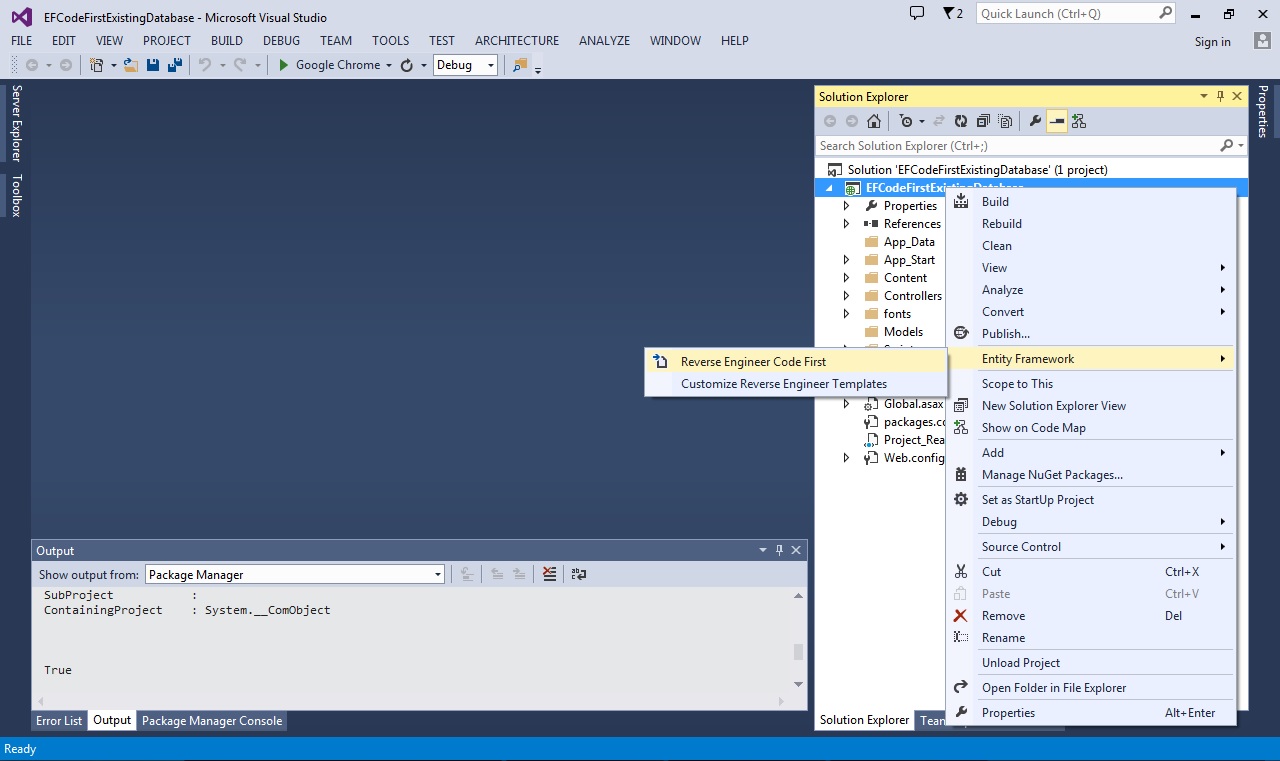Click the New Project toolbar icon
Image resolution: width=1280 pixels, height=761 pixels.
pos(97,65)
